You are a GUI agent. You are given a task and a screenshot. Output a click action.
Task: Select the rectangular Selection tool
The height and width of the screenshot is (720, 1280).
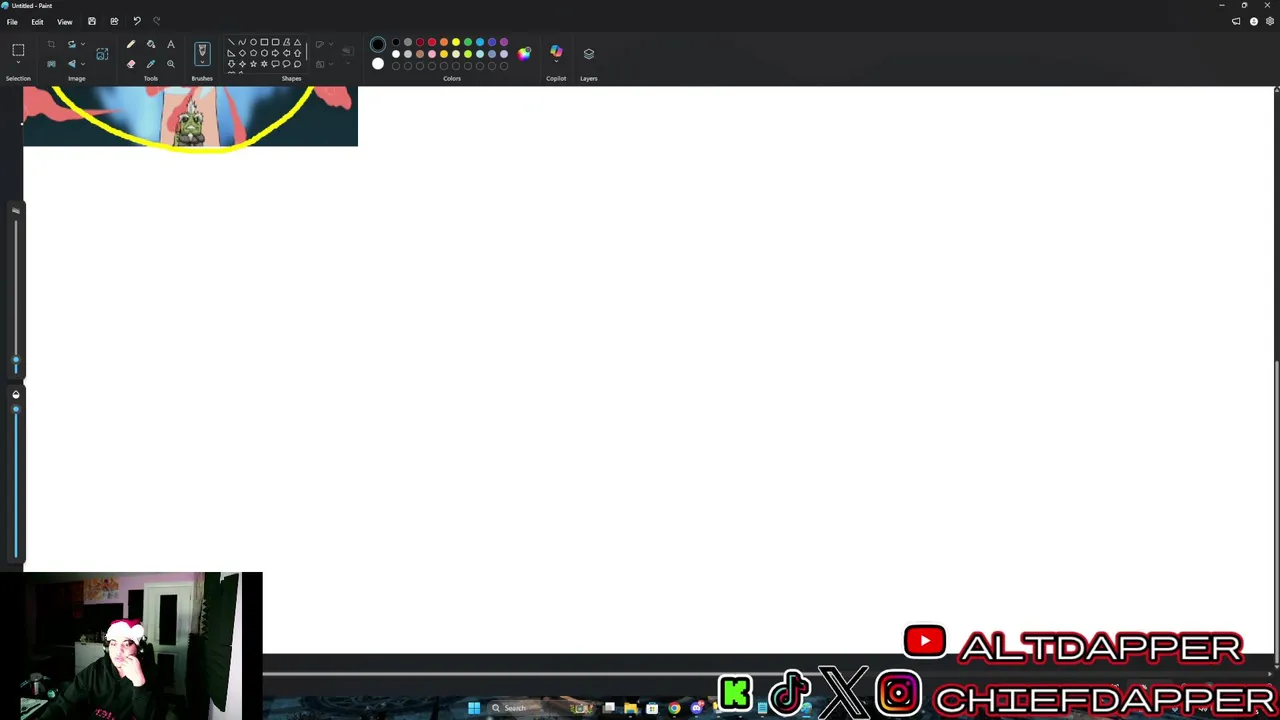point(18,49)
